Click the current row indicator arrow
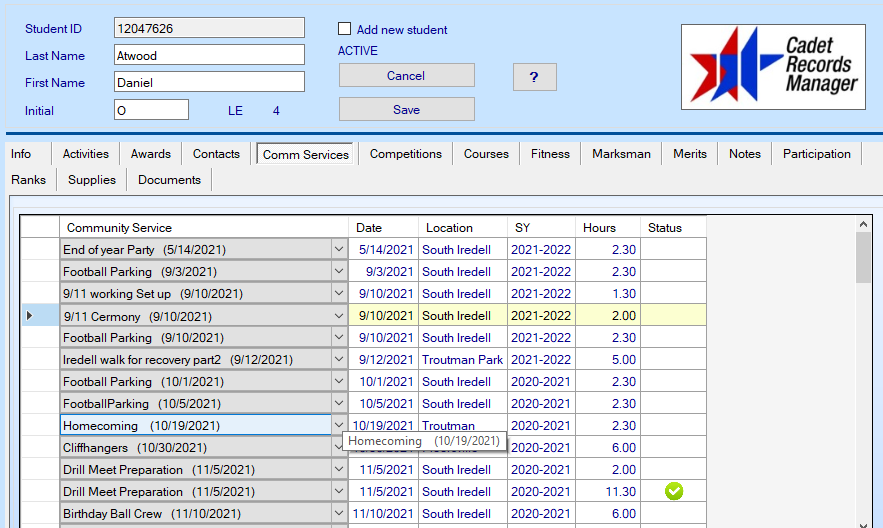The image size is (883, 528). point(28,316)
